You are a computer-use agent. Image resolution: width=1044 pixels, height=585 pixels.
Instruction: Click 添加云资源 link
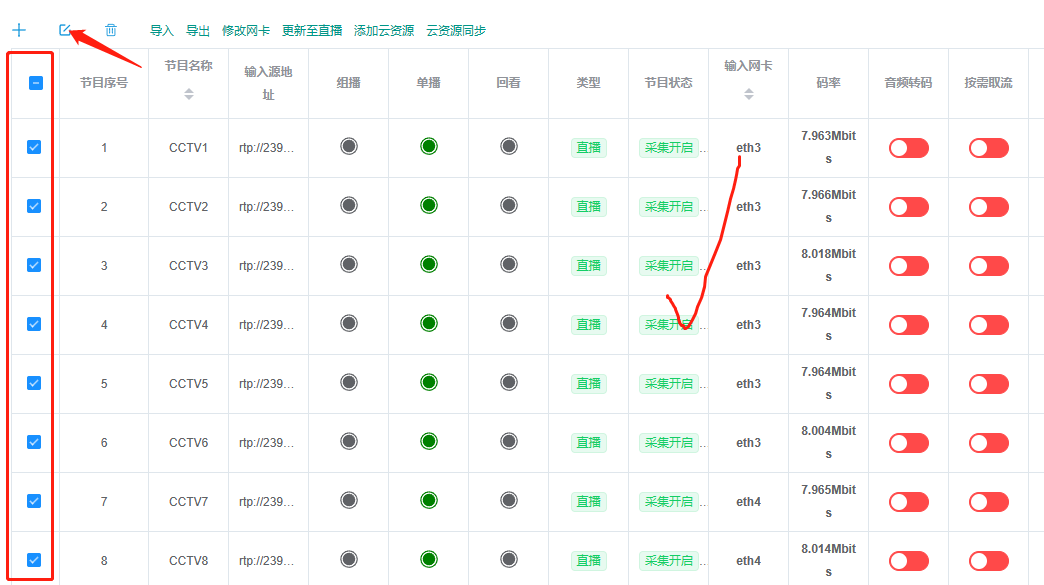coord(384,31)
